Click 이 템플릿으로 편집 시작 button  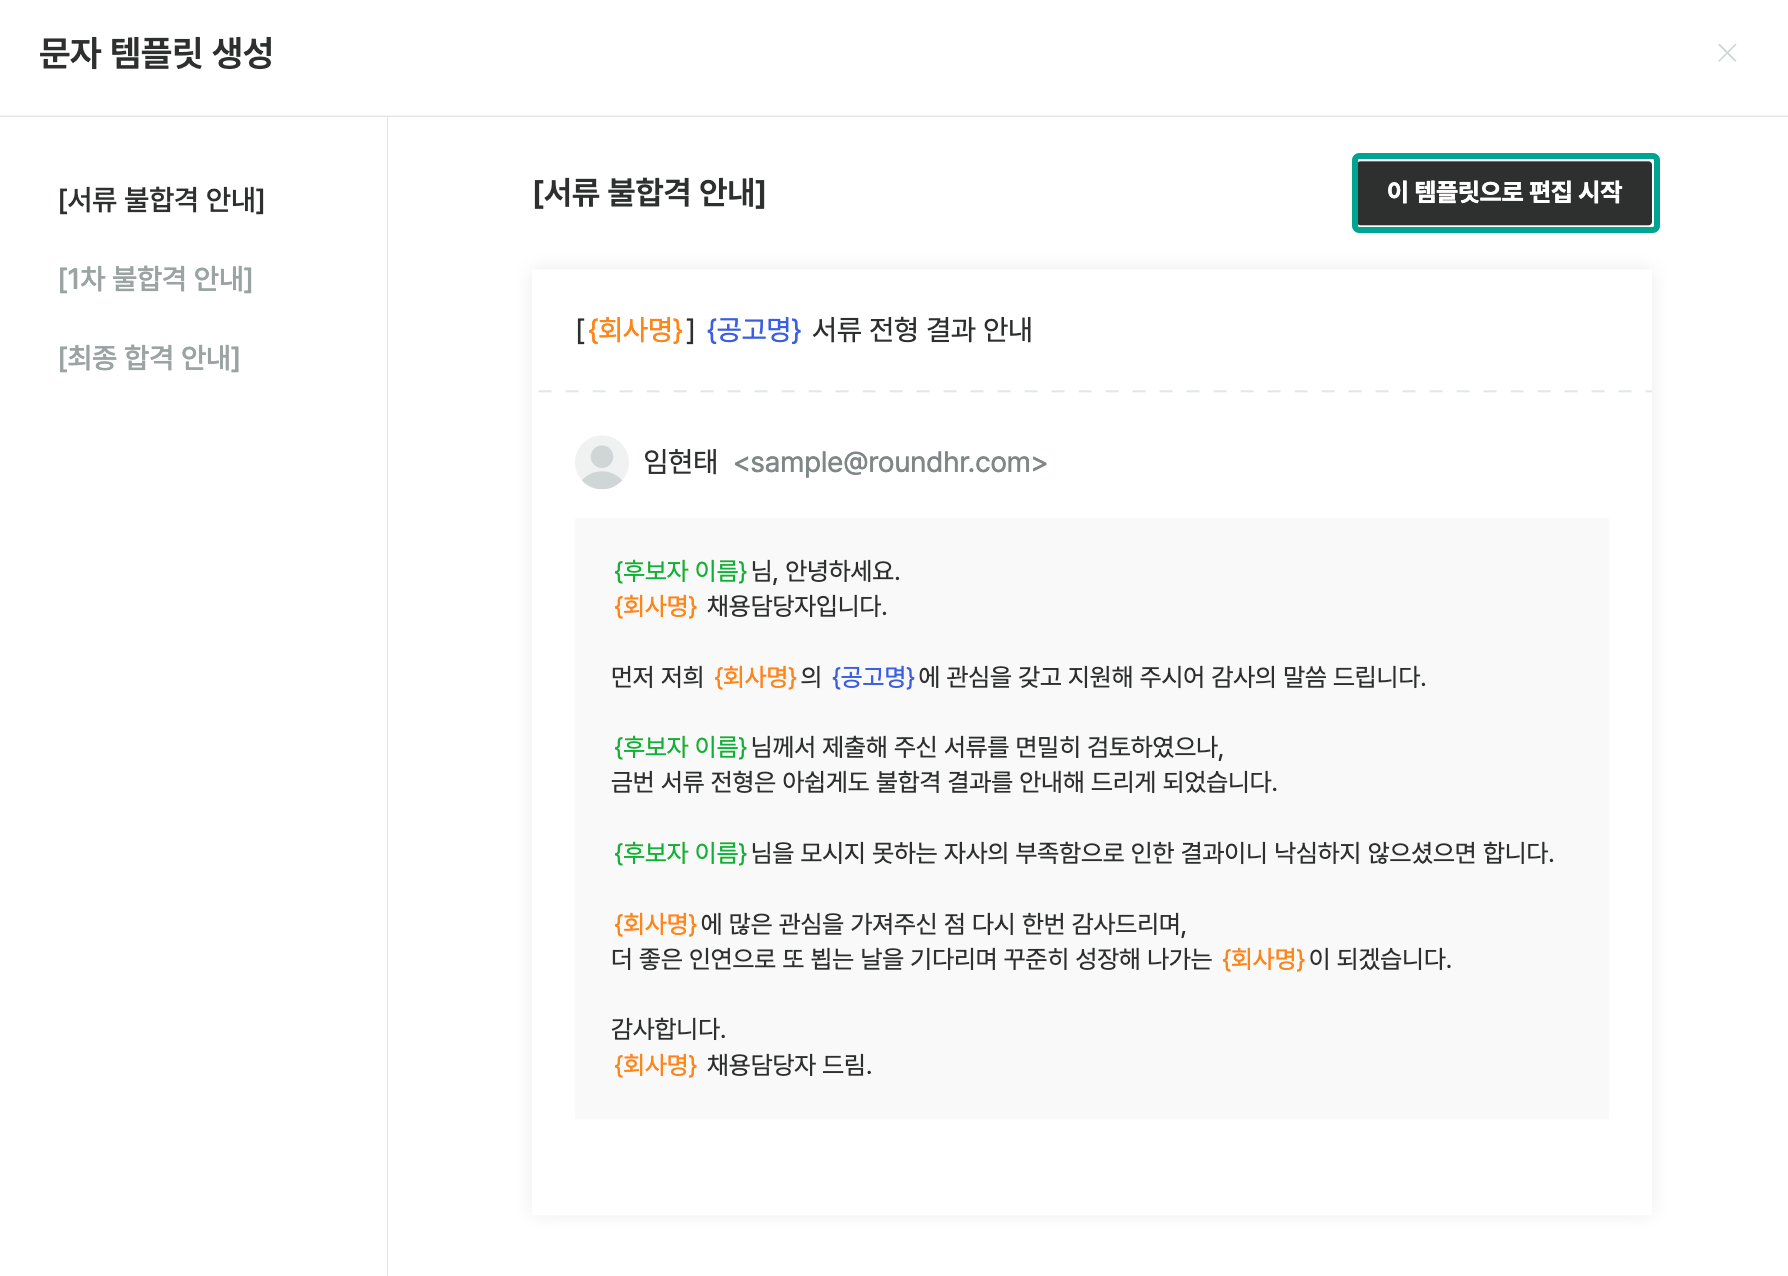1505,192
